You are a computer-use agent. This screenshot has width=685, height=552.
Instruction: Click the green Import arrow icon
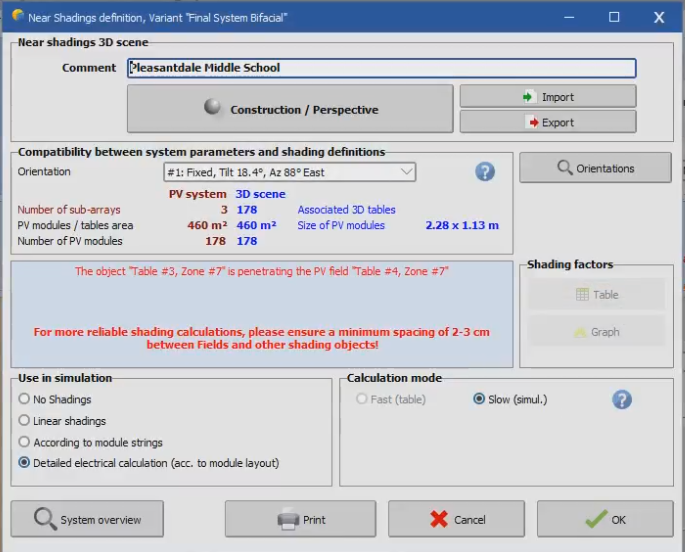528,97
